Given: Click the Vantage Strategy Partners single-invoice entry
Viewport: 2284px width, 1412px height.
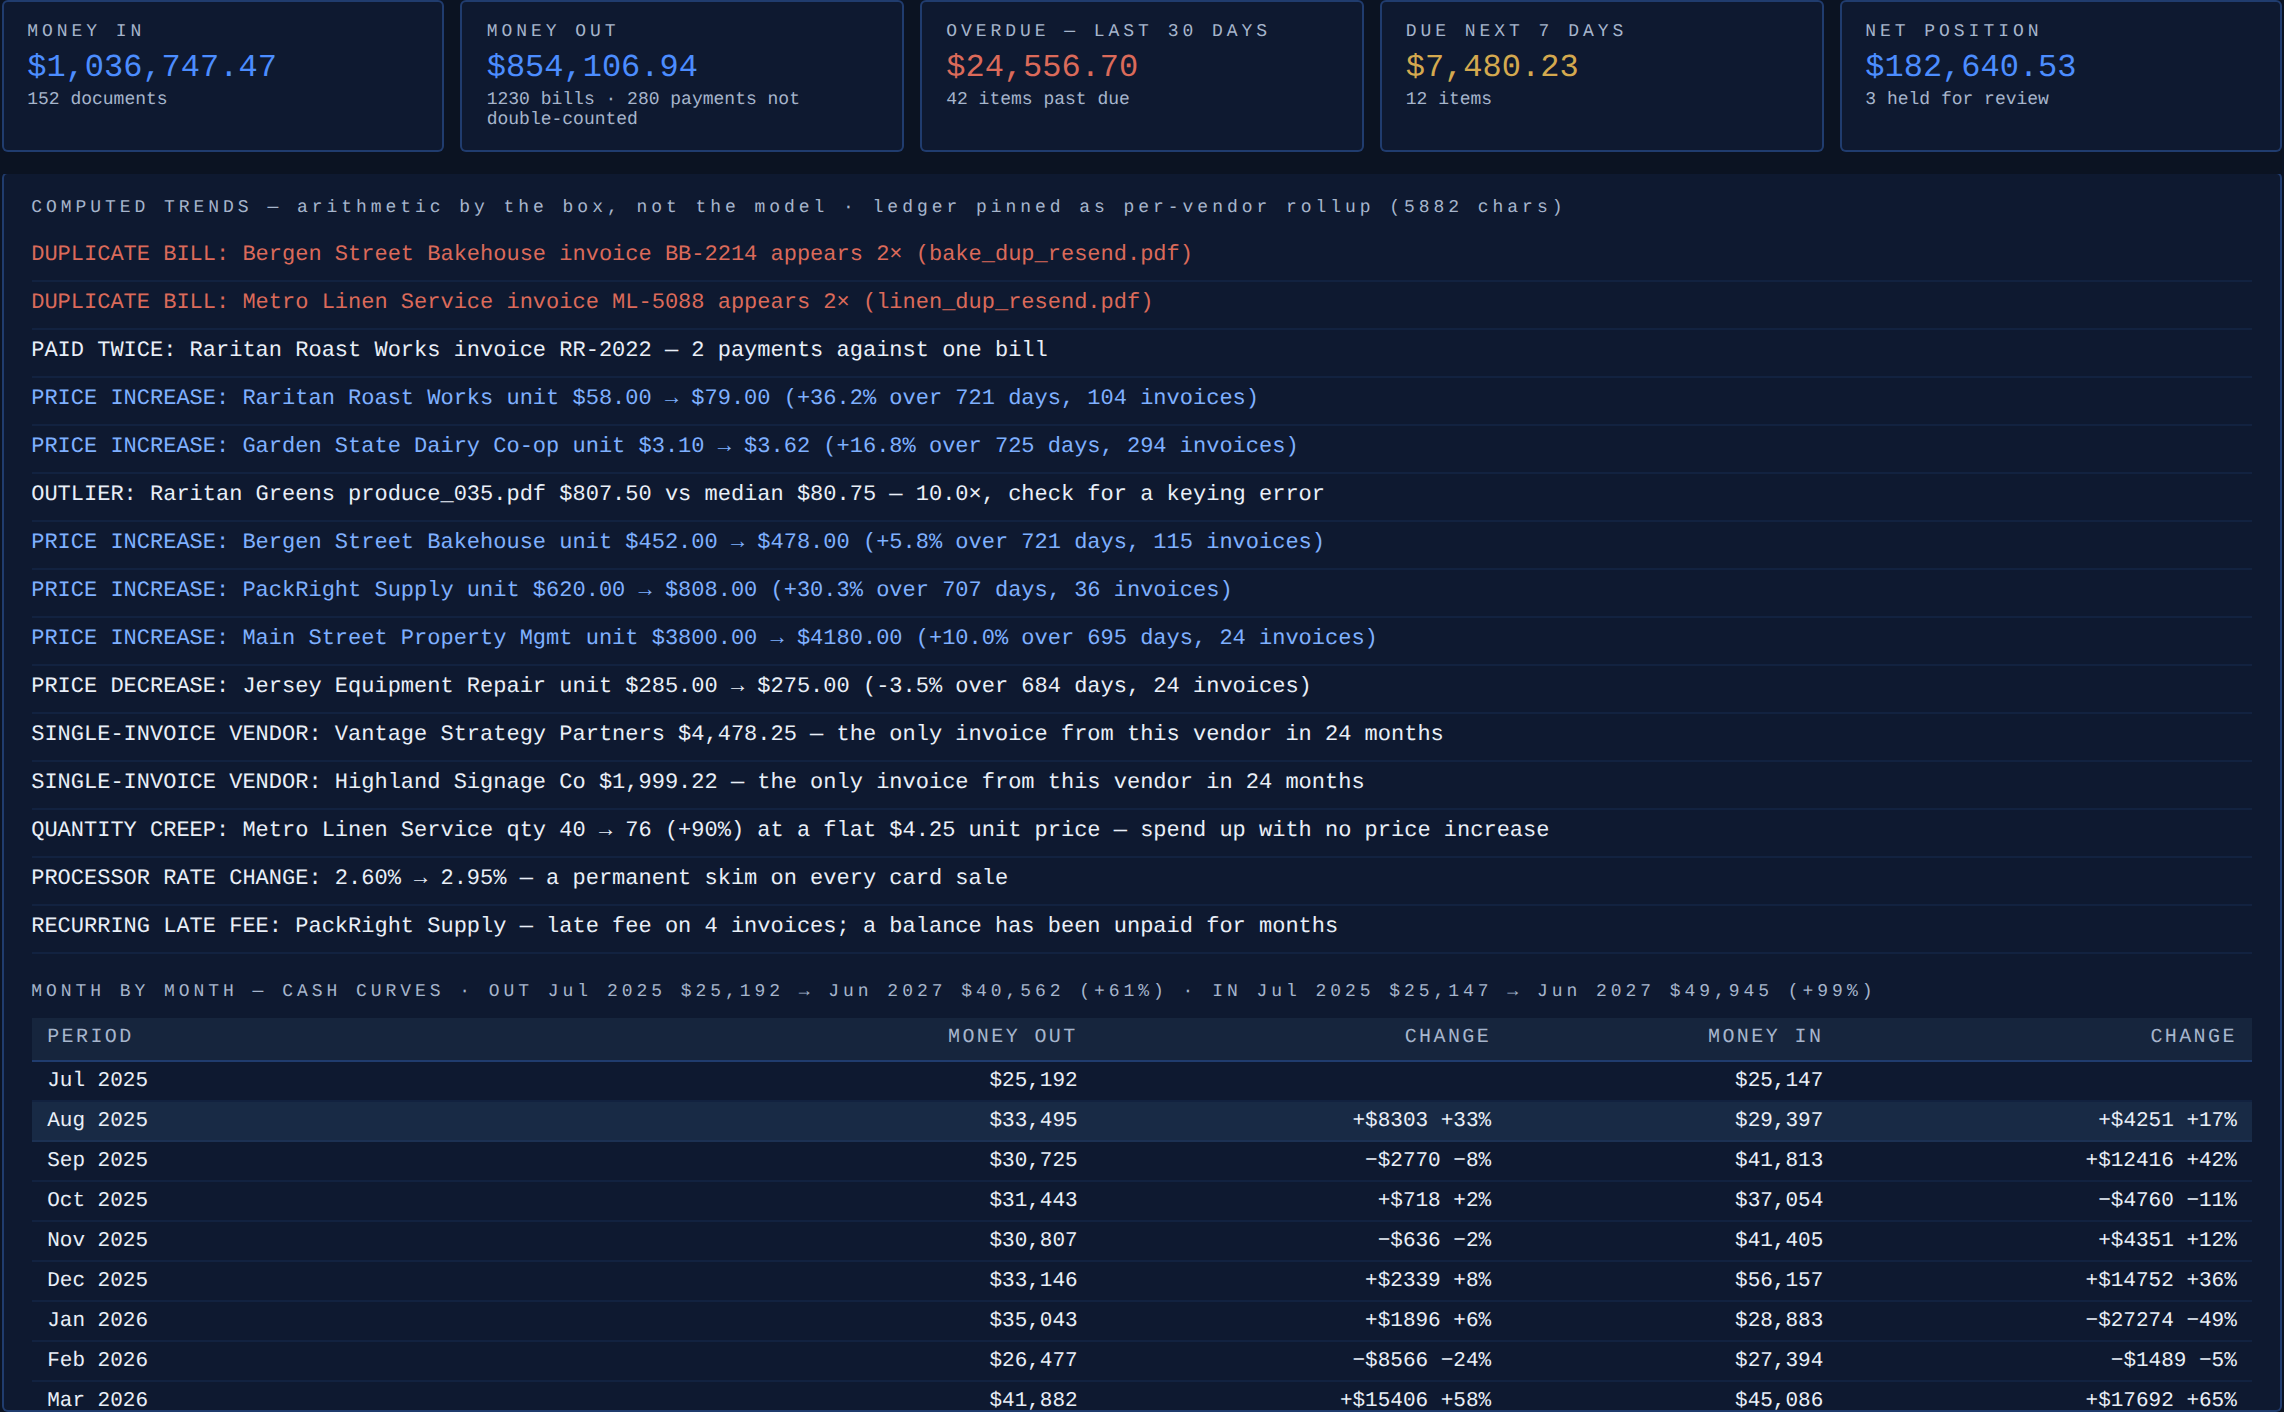Looking at the screenshot, I should click(1141, 734).
